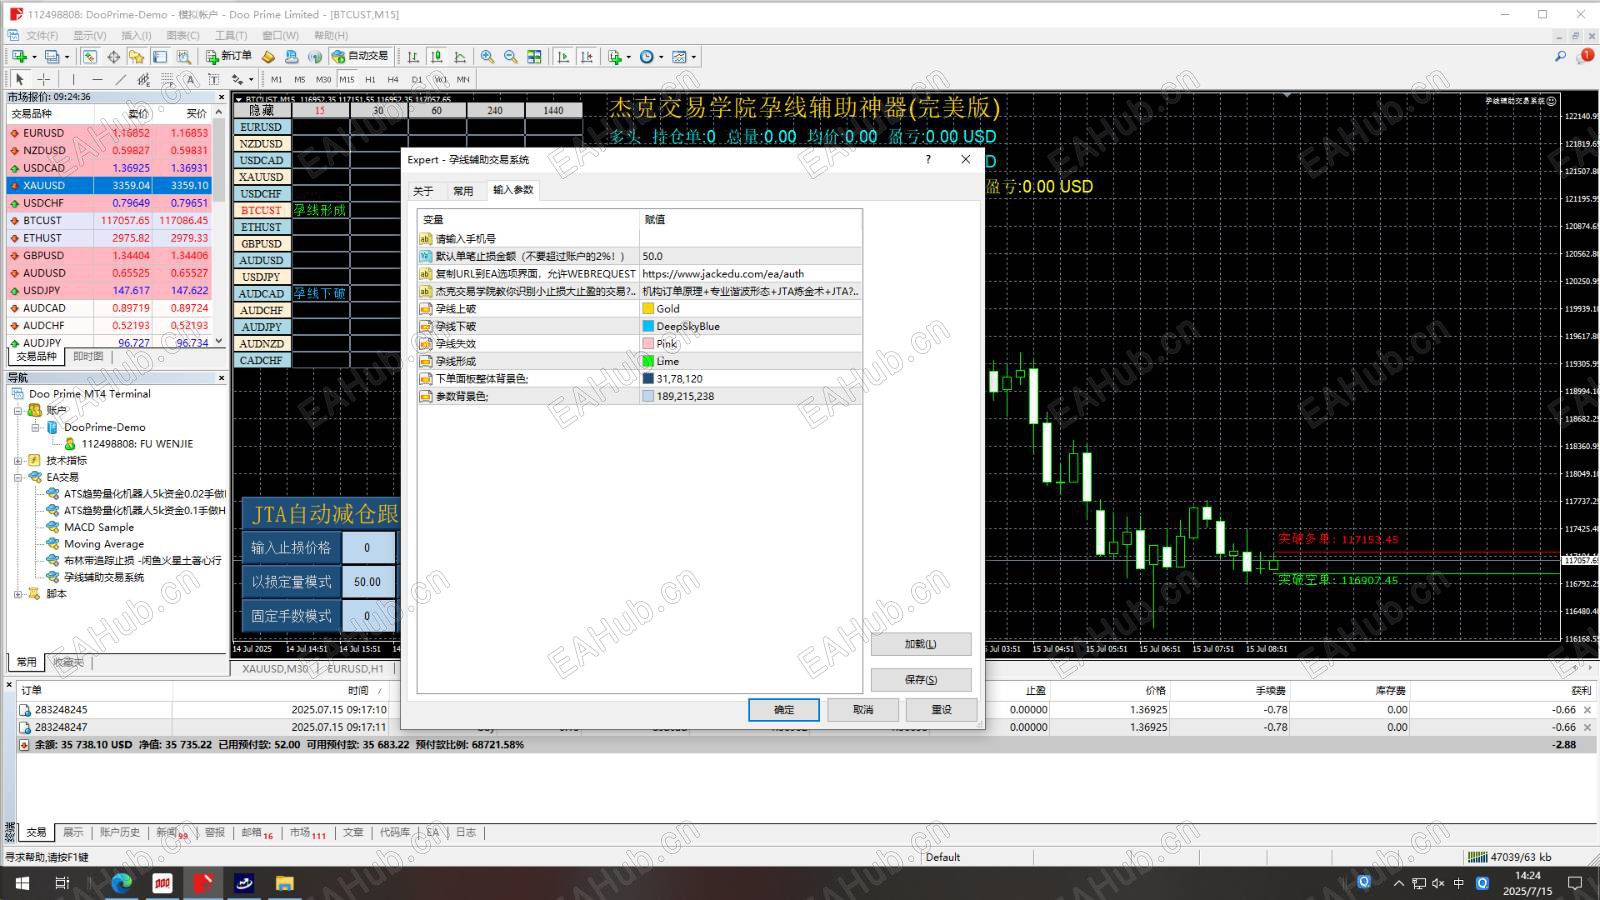This screenshot has width=1600, height=900.
Task: Select the bar chart type icon
Action: point(413,57)
